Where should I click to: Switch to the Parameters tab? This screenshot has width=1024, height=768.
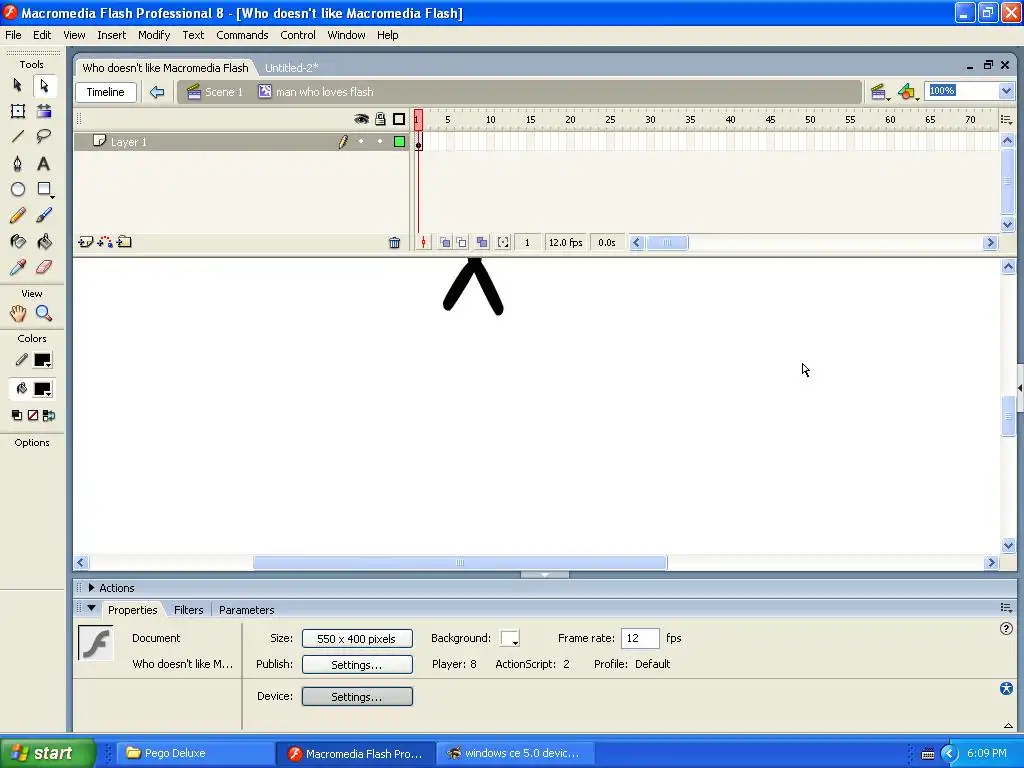tap(246, 610)
